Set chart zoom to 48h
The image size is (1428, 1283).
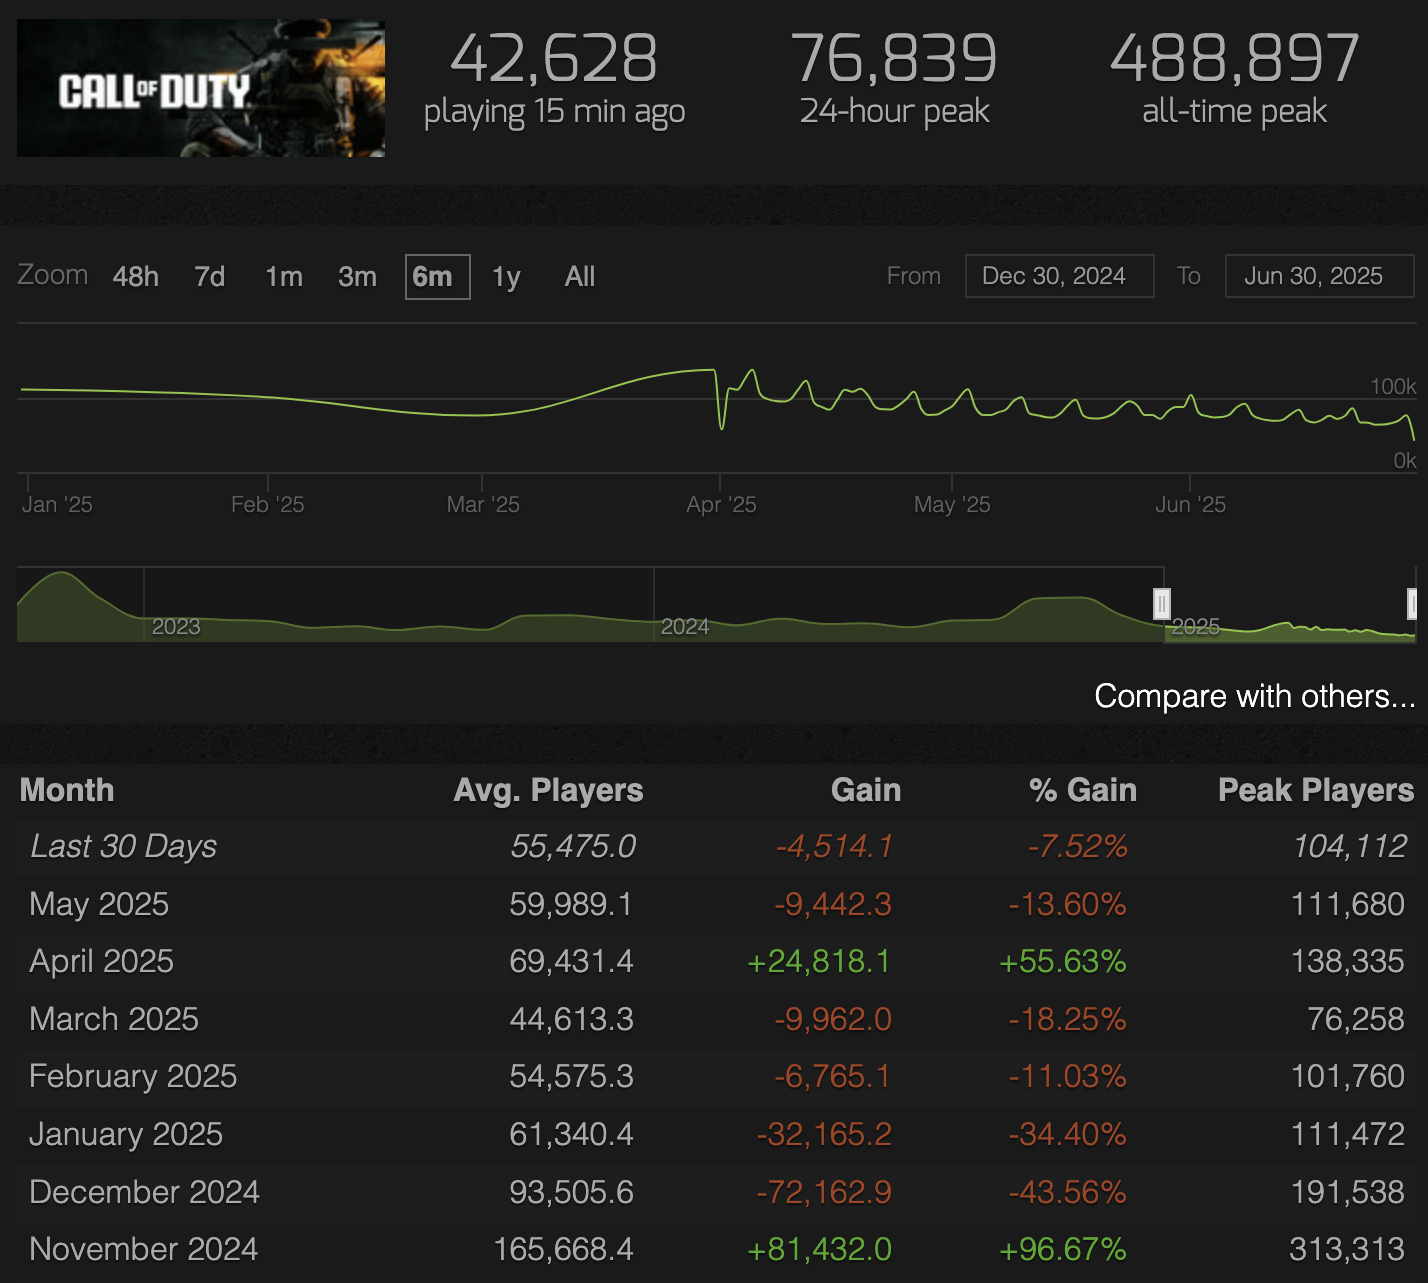click(x=136, y=276)
